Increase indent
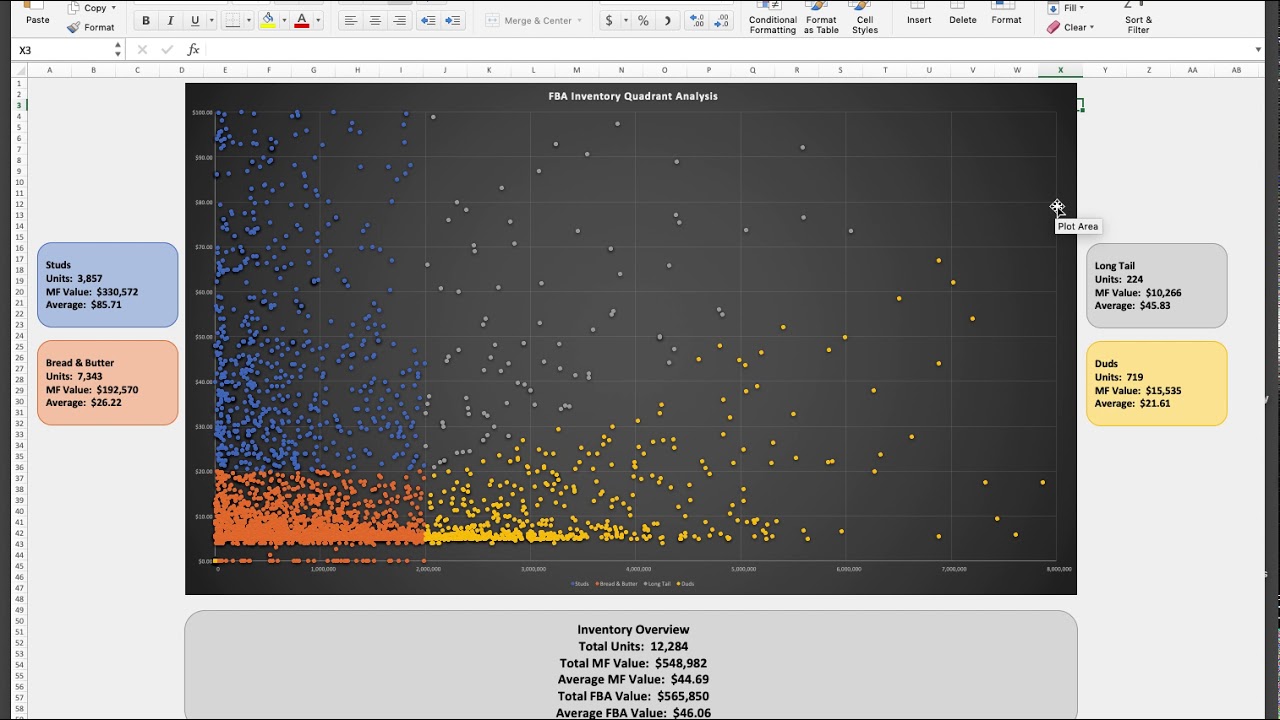1280x720 pixels. [x=452, y=21]
